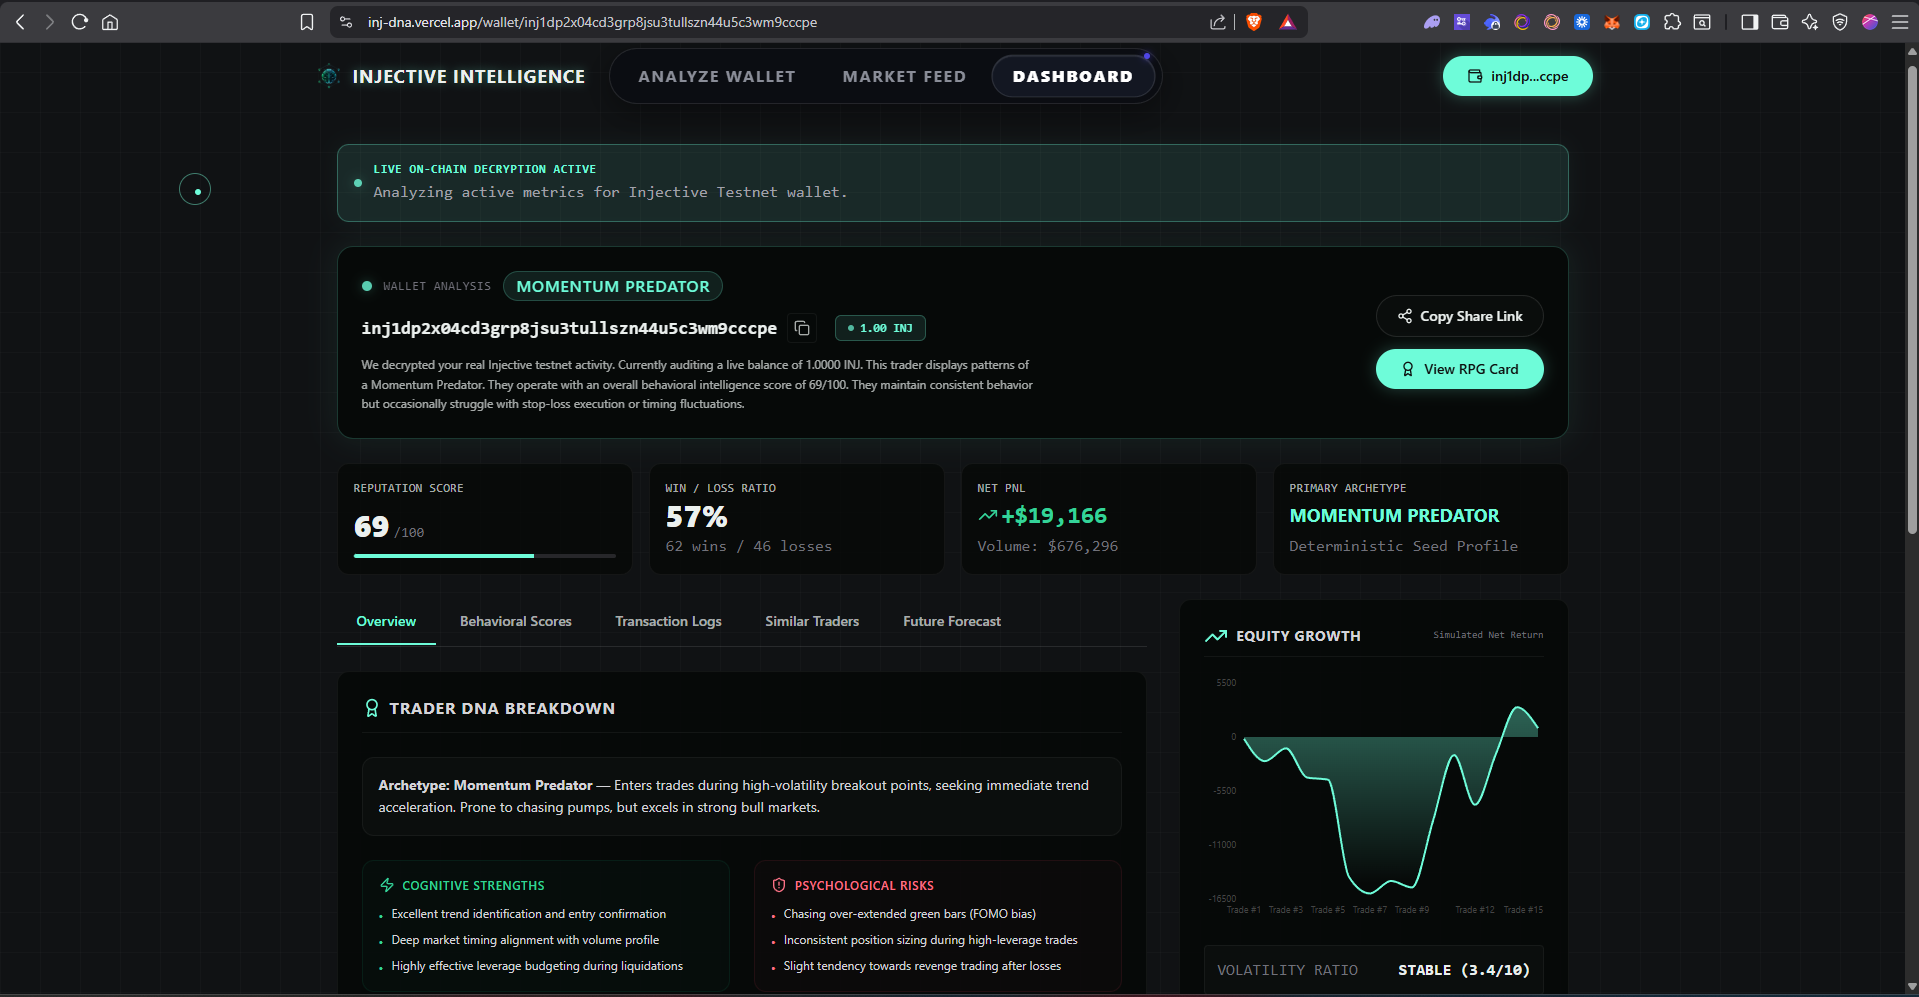Screen dimensions: 1919x997
Task: Open the browser home page icon
Action: (110, 22)
